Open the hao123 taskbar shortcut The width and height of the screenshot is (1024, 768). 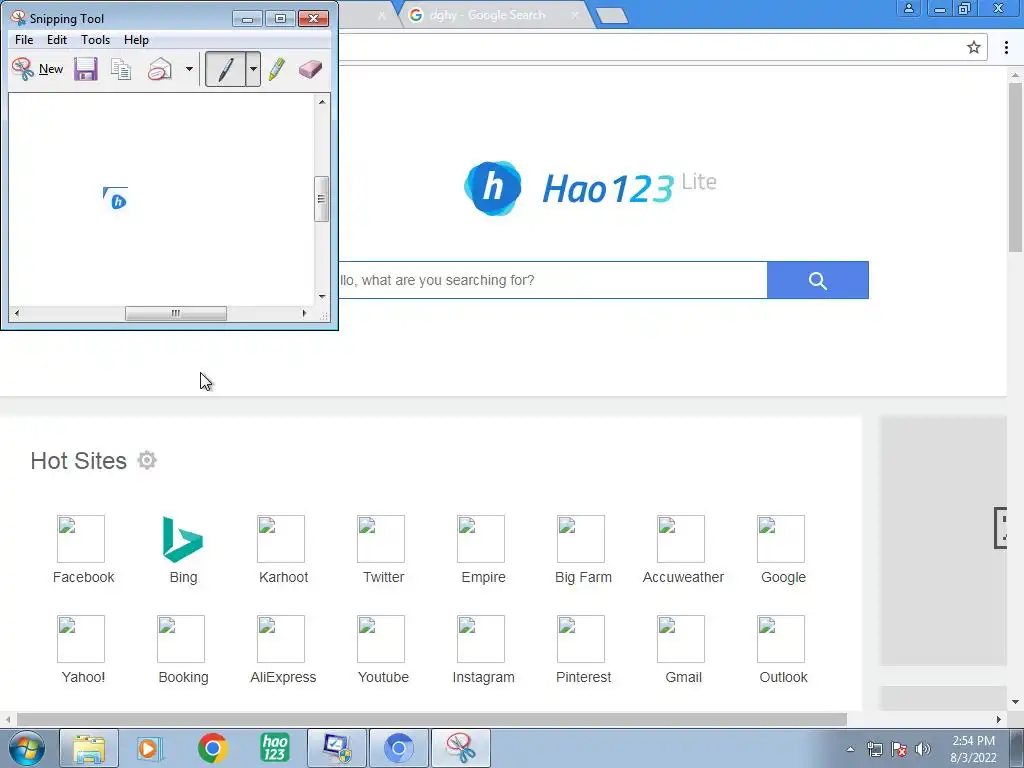[274, 748]
